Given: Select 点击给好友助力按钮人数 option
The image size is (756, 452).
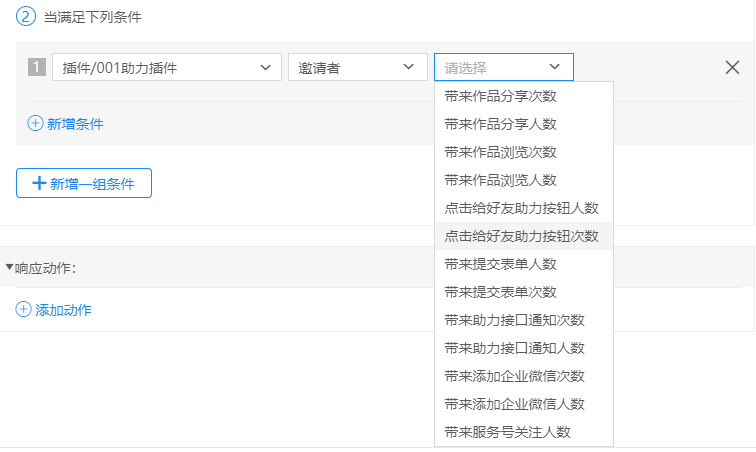Looking at the screenshot, I should [524, 208].
